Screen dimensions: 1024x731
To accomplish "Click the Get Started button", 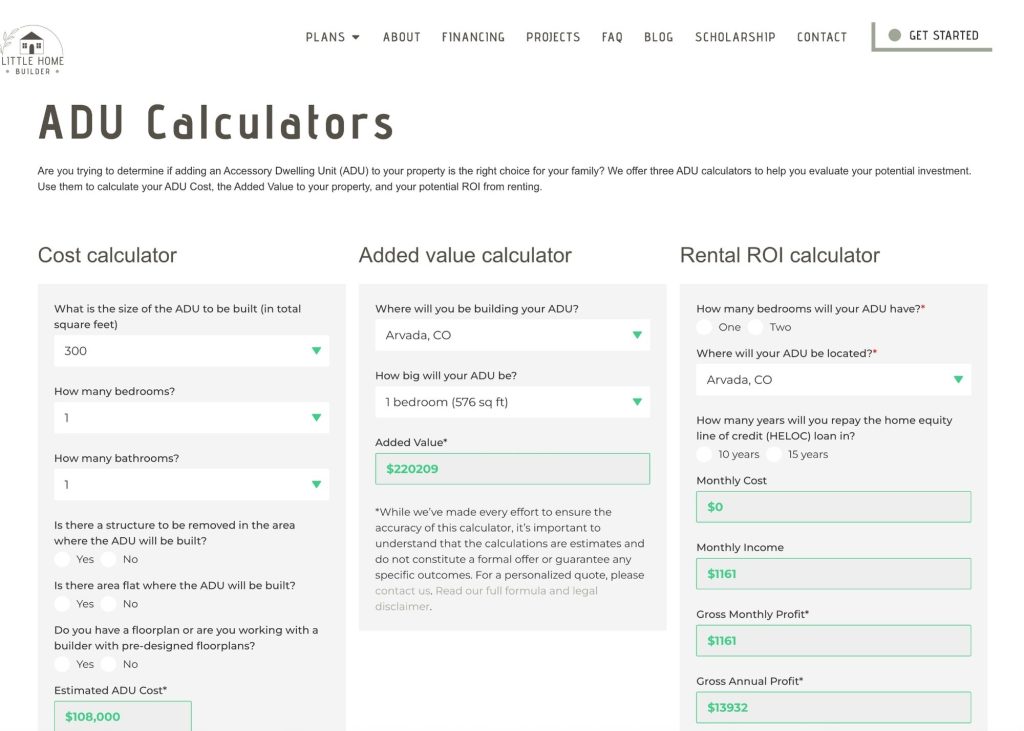I will point(932,36).
